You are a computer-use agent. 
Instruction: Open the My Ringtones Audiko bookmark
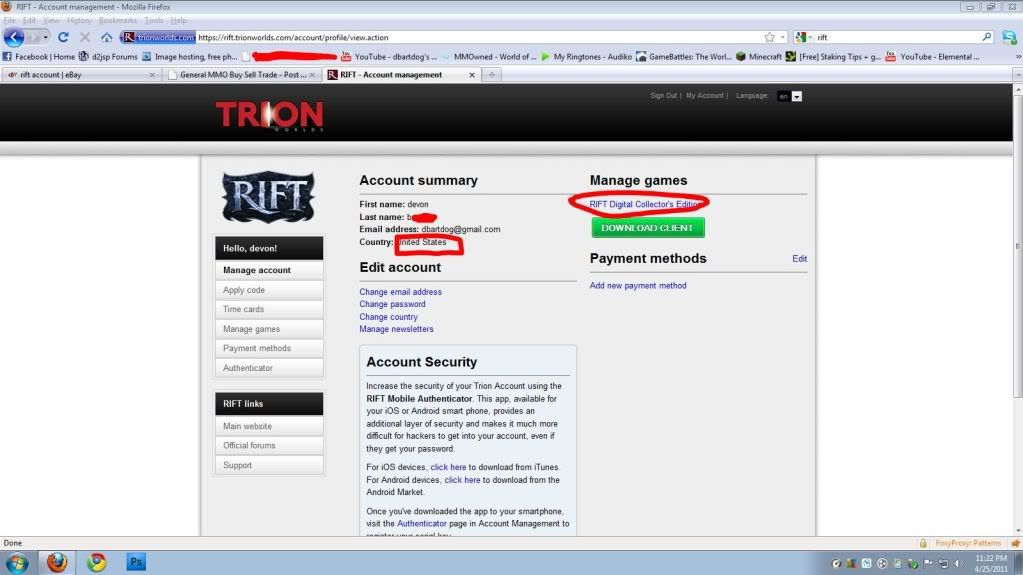(587, 57)
